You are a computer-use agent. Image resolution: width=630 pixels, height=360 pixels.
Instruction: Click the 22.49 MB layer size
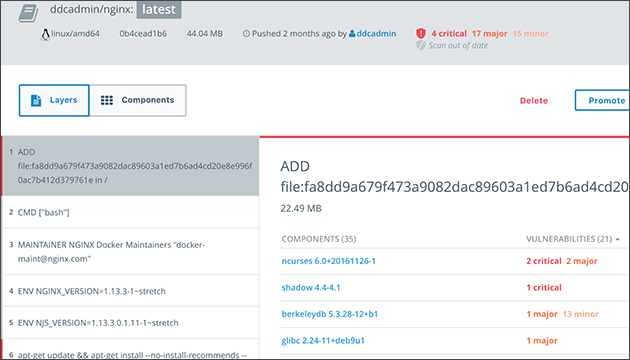click(x=301, y=209)
